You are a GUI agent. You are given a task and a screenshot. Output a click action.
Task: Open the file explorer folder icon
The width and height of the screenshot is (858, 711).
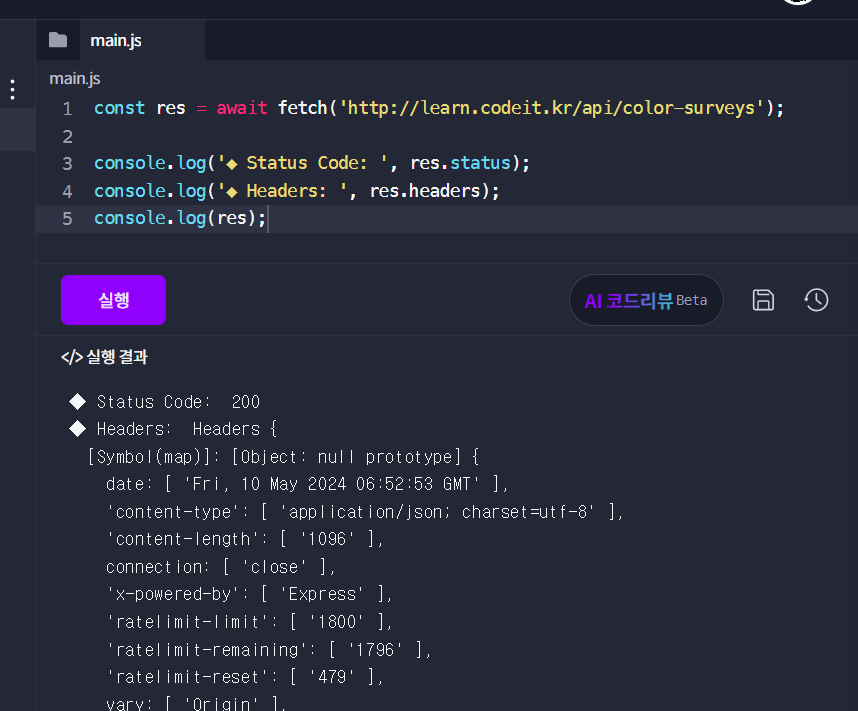[x=57, y=40]
